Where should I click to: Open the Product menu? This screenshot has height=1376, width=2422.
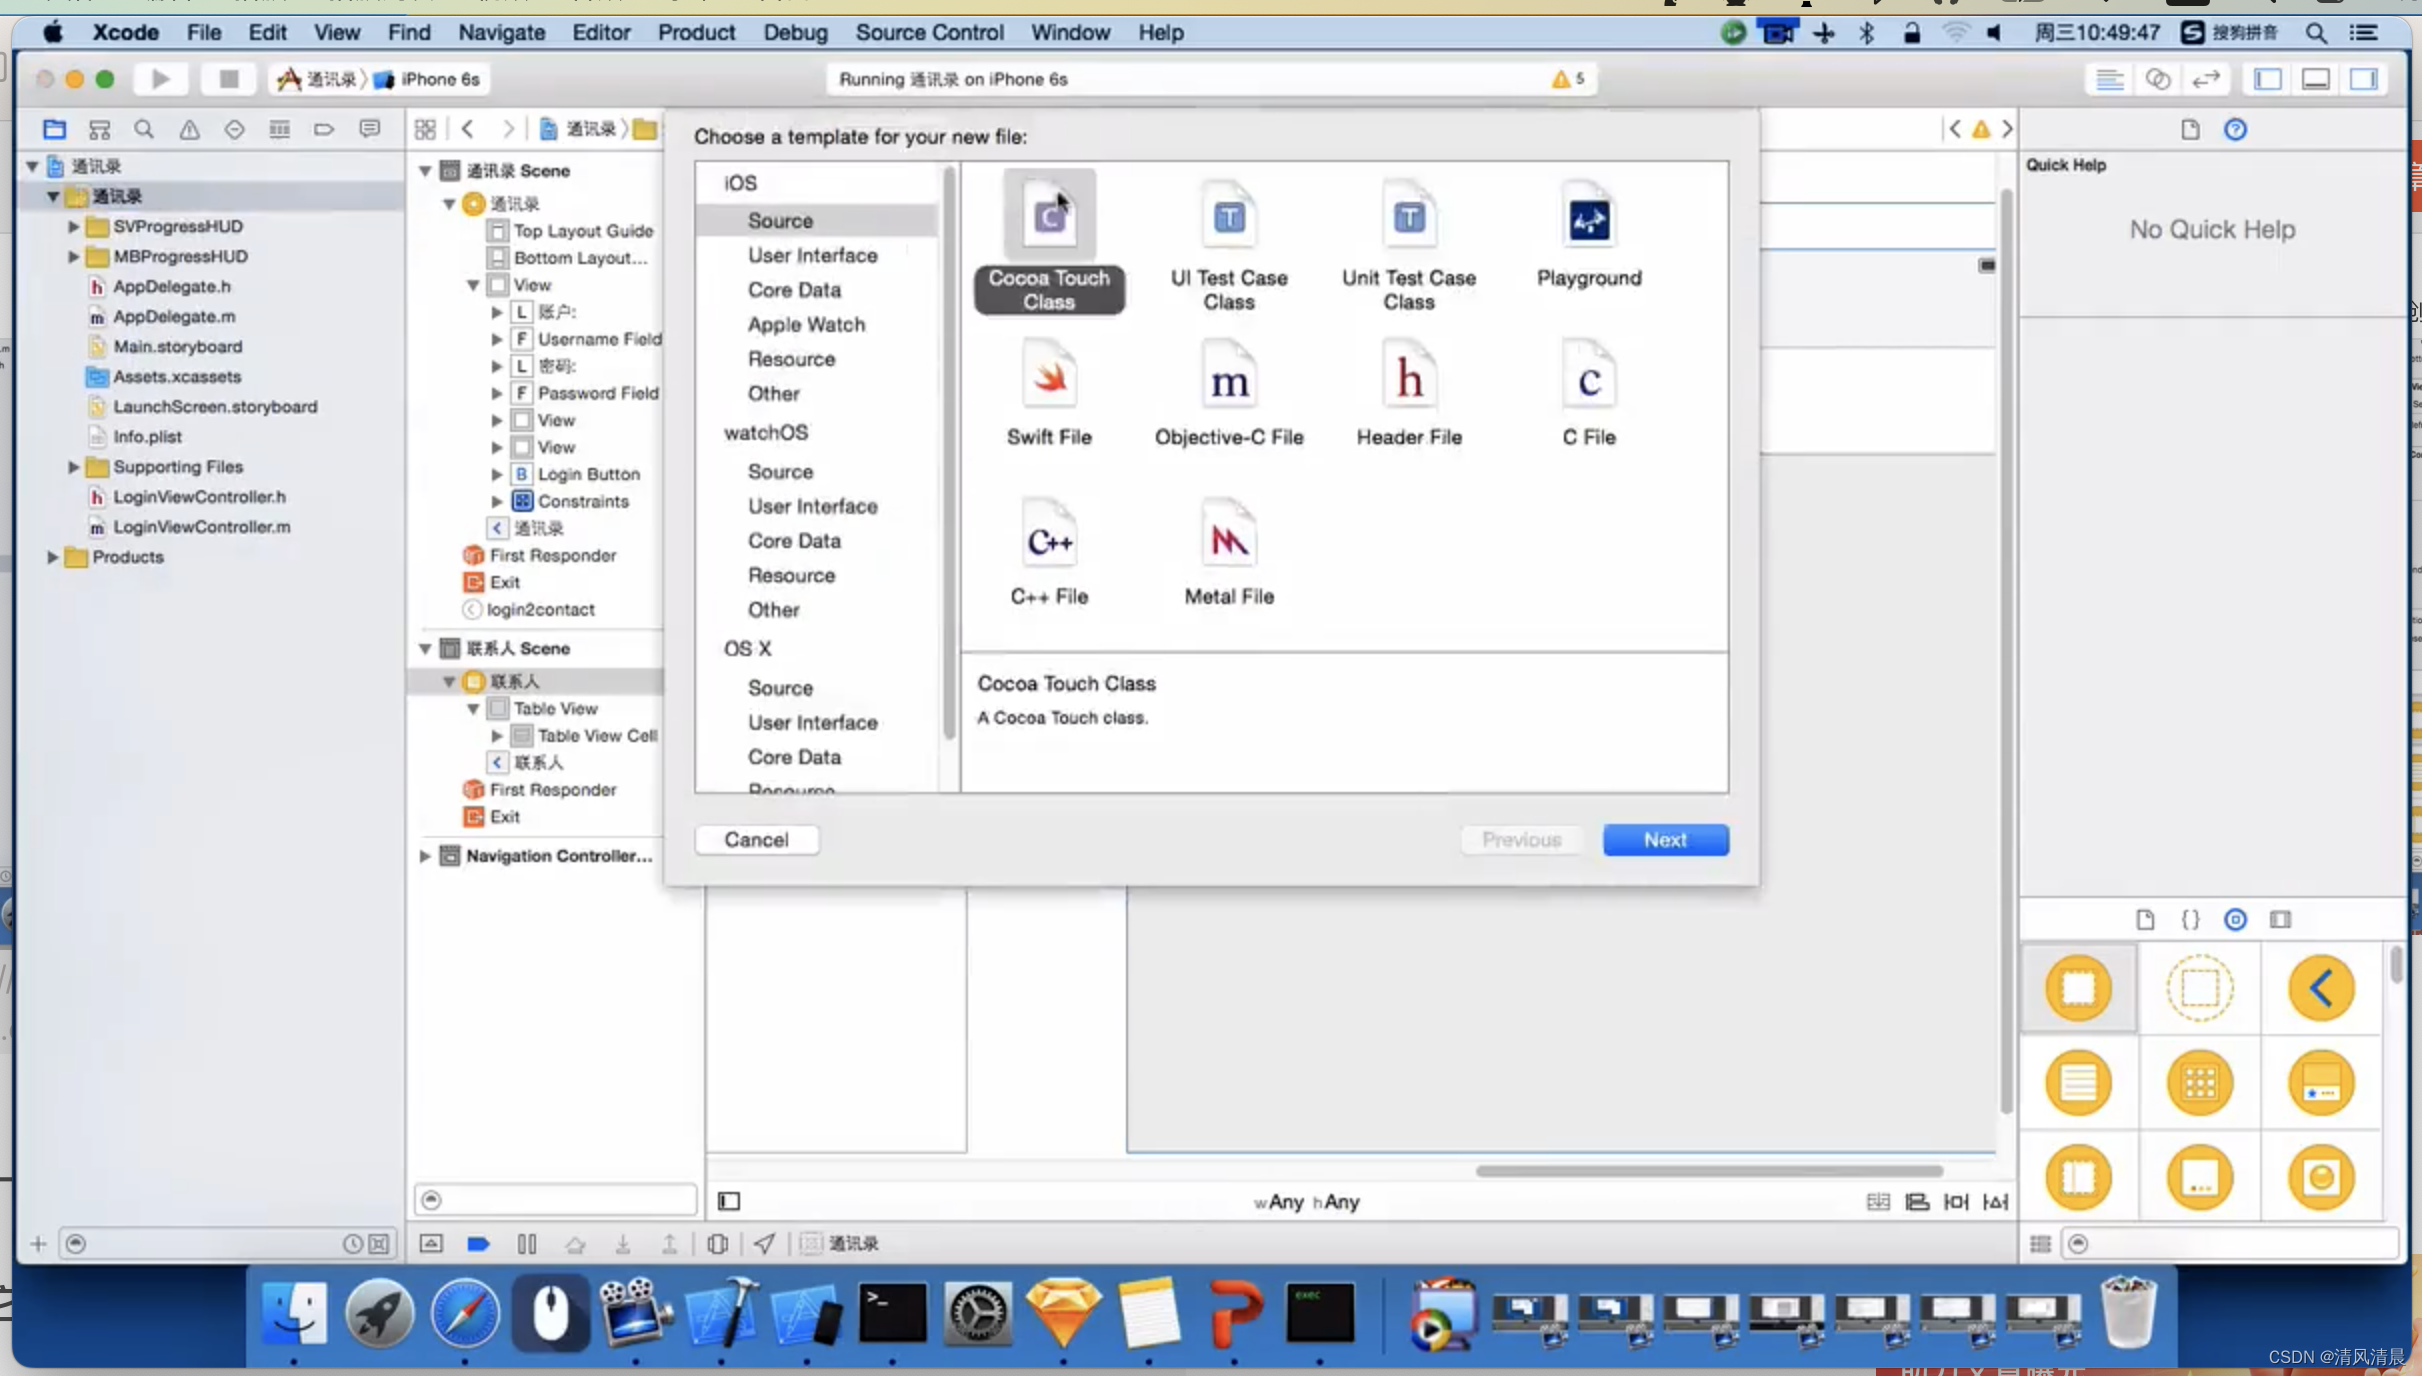pyautogui.click(x=696, y=32)
